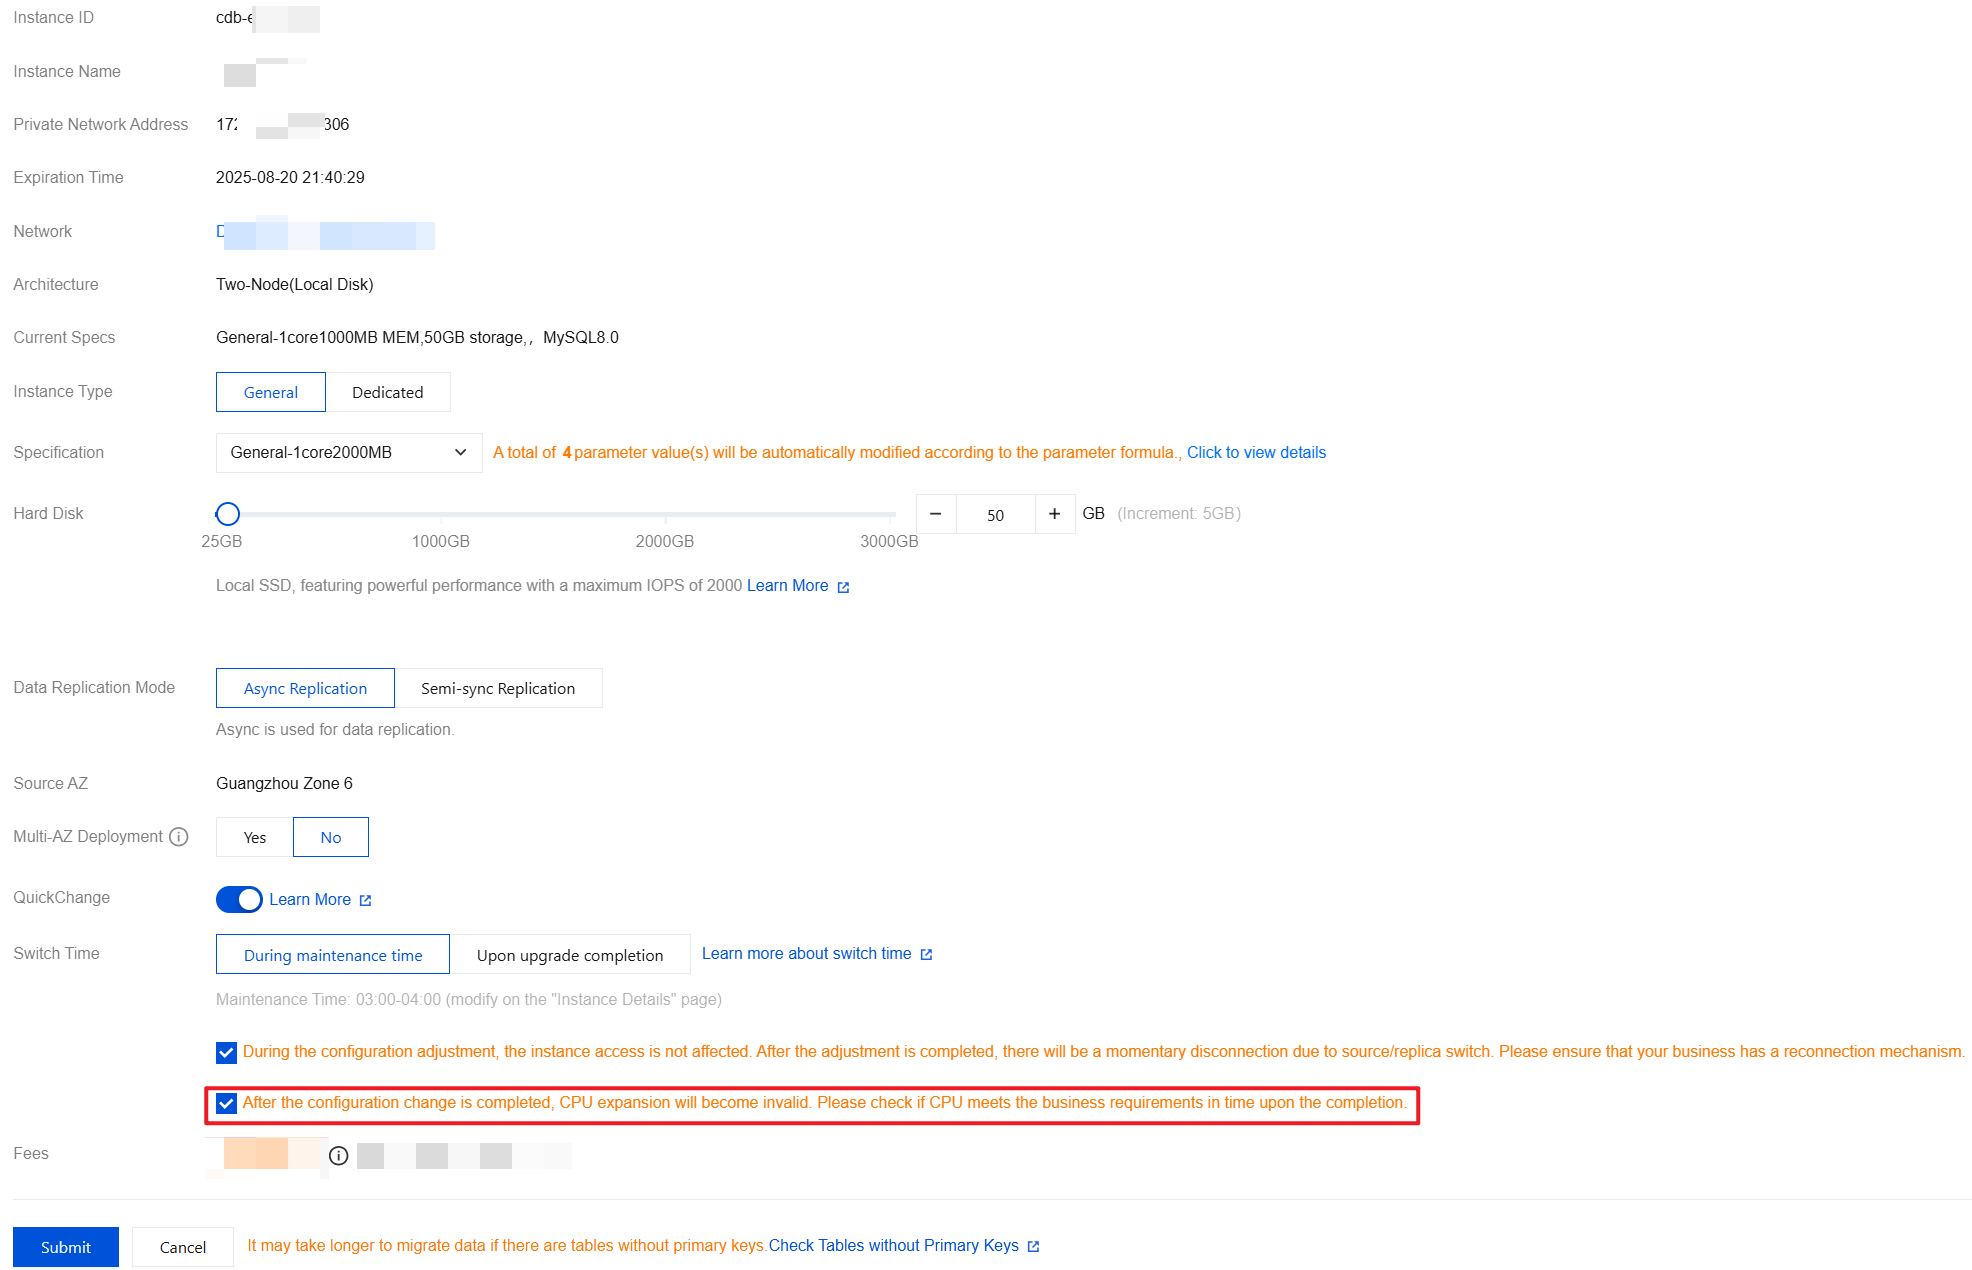
Task: Click the external link icon after Check Tables link
Action: click(x=1034, y=1247)
